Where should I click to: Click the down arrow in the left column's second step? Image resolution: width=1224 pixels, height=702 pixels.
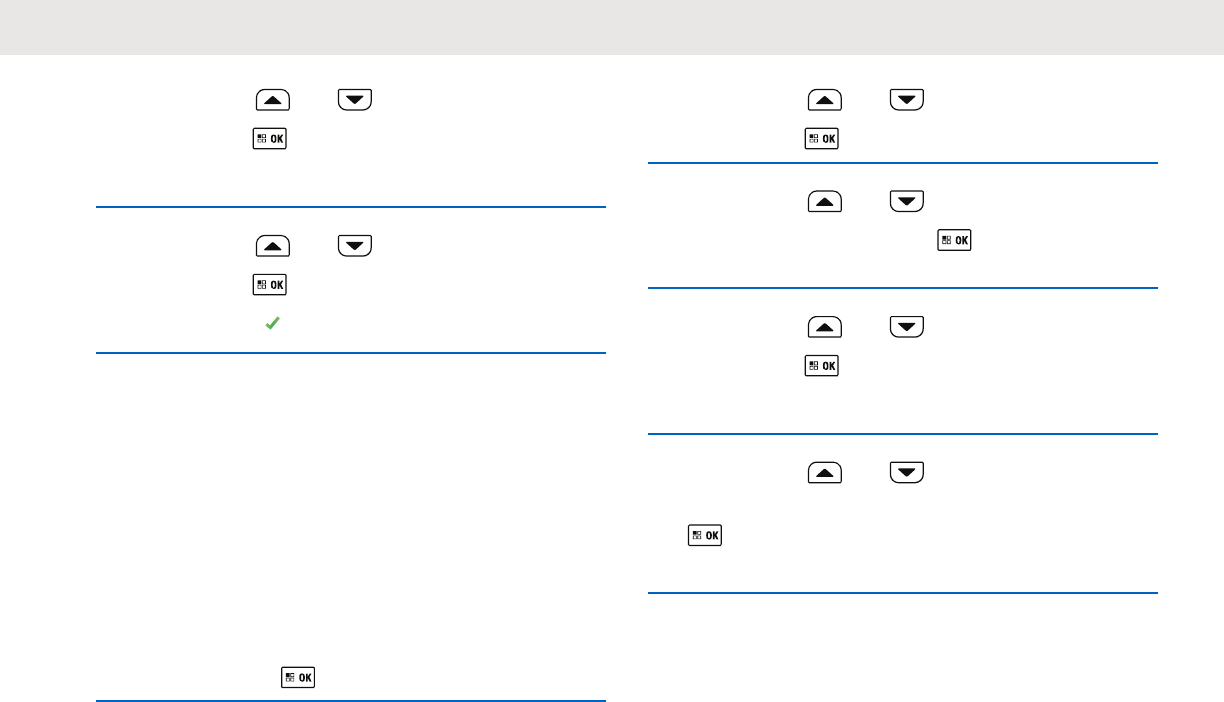click(355, 245)
